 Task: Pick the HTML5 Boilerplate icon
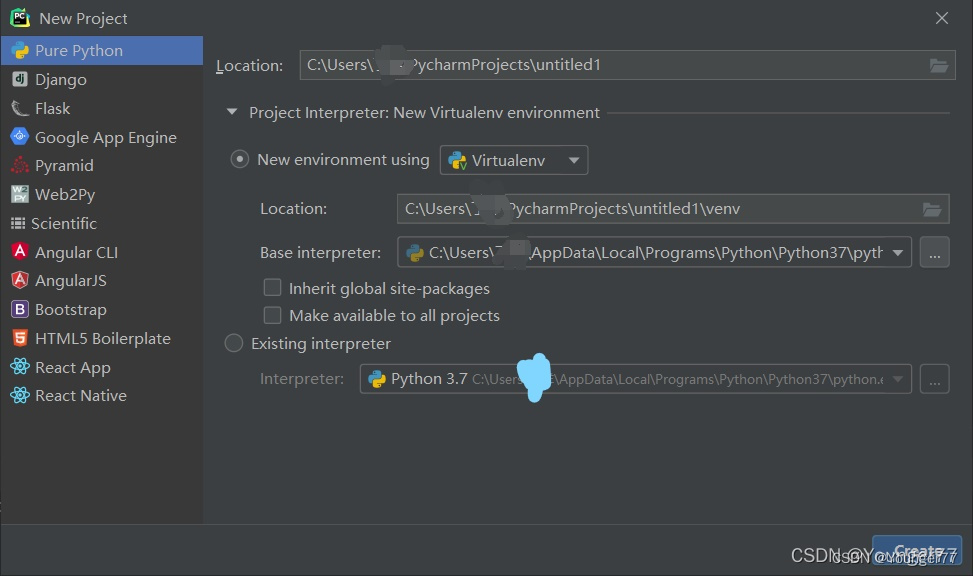click(x=20, y=338)
